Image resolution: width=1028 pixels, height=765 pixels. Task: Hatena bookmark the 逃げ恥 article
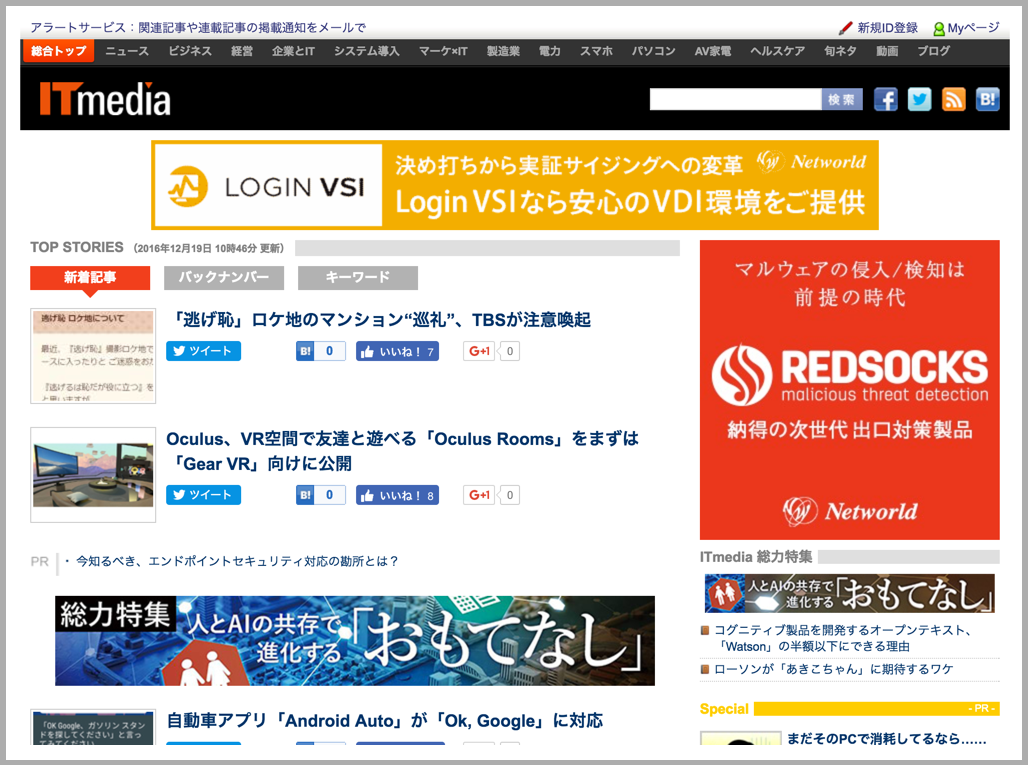pos(321,351)
